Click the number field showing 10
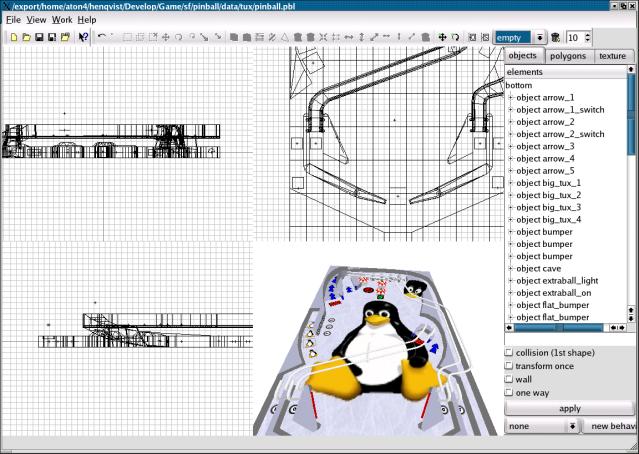The height and width of the screenshot is (454, 639). coord(574,37)
